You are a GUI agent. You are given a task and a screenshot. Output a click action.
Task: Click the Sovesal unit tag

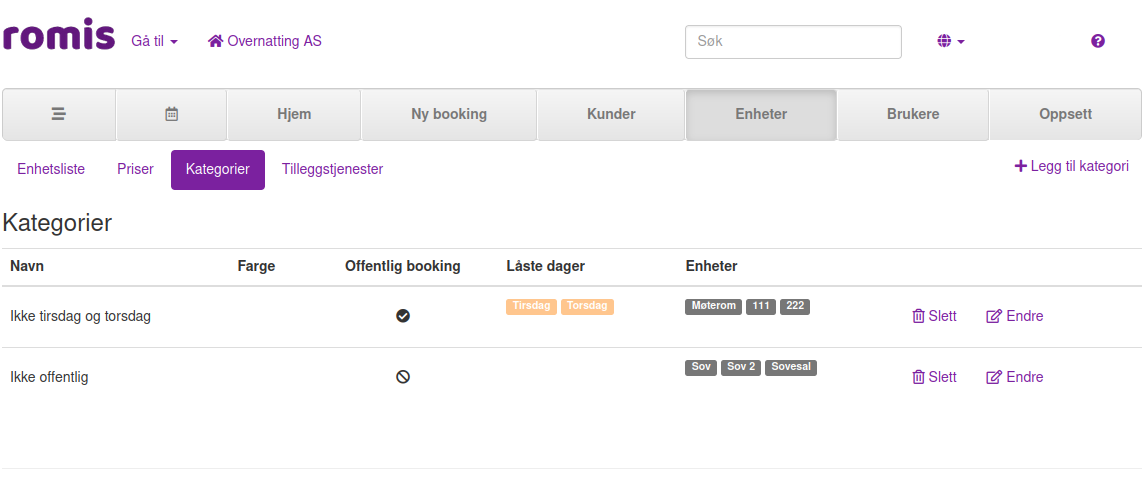coord(791,368)
